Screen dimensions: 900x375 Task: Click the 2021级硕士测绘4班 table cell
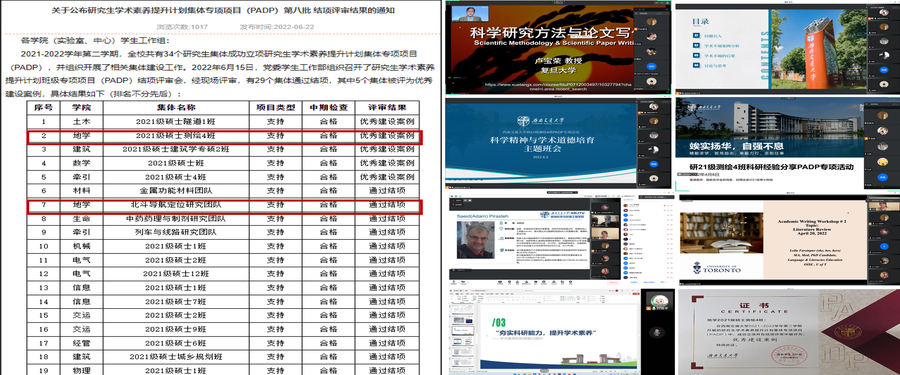[x=175, y=136]
